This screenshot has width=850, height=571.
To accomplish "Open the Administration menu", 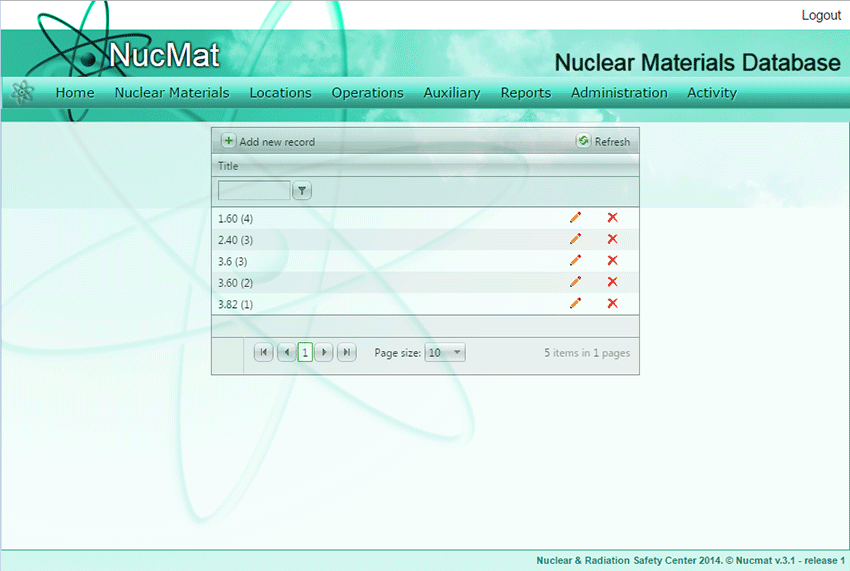I will [x=619, y=93].
